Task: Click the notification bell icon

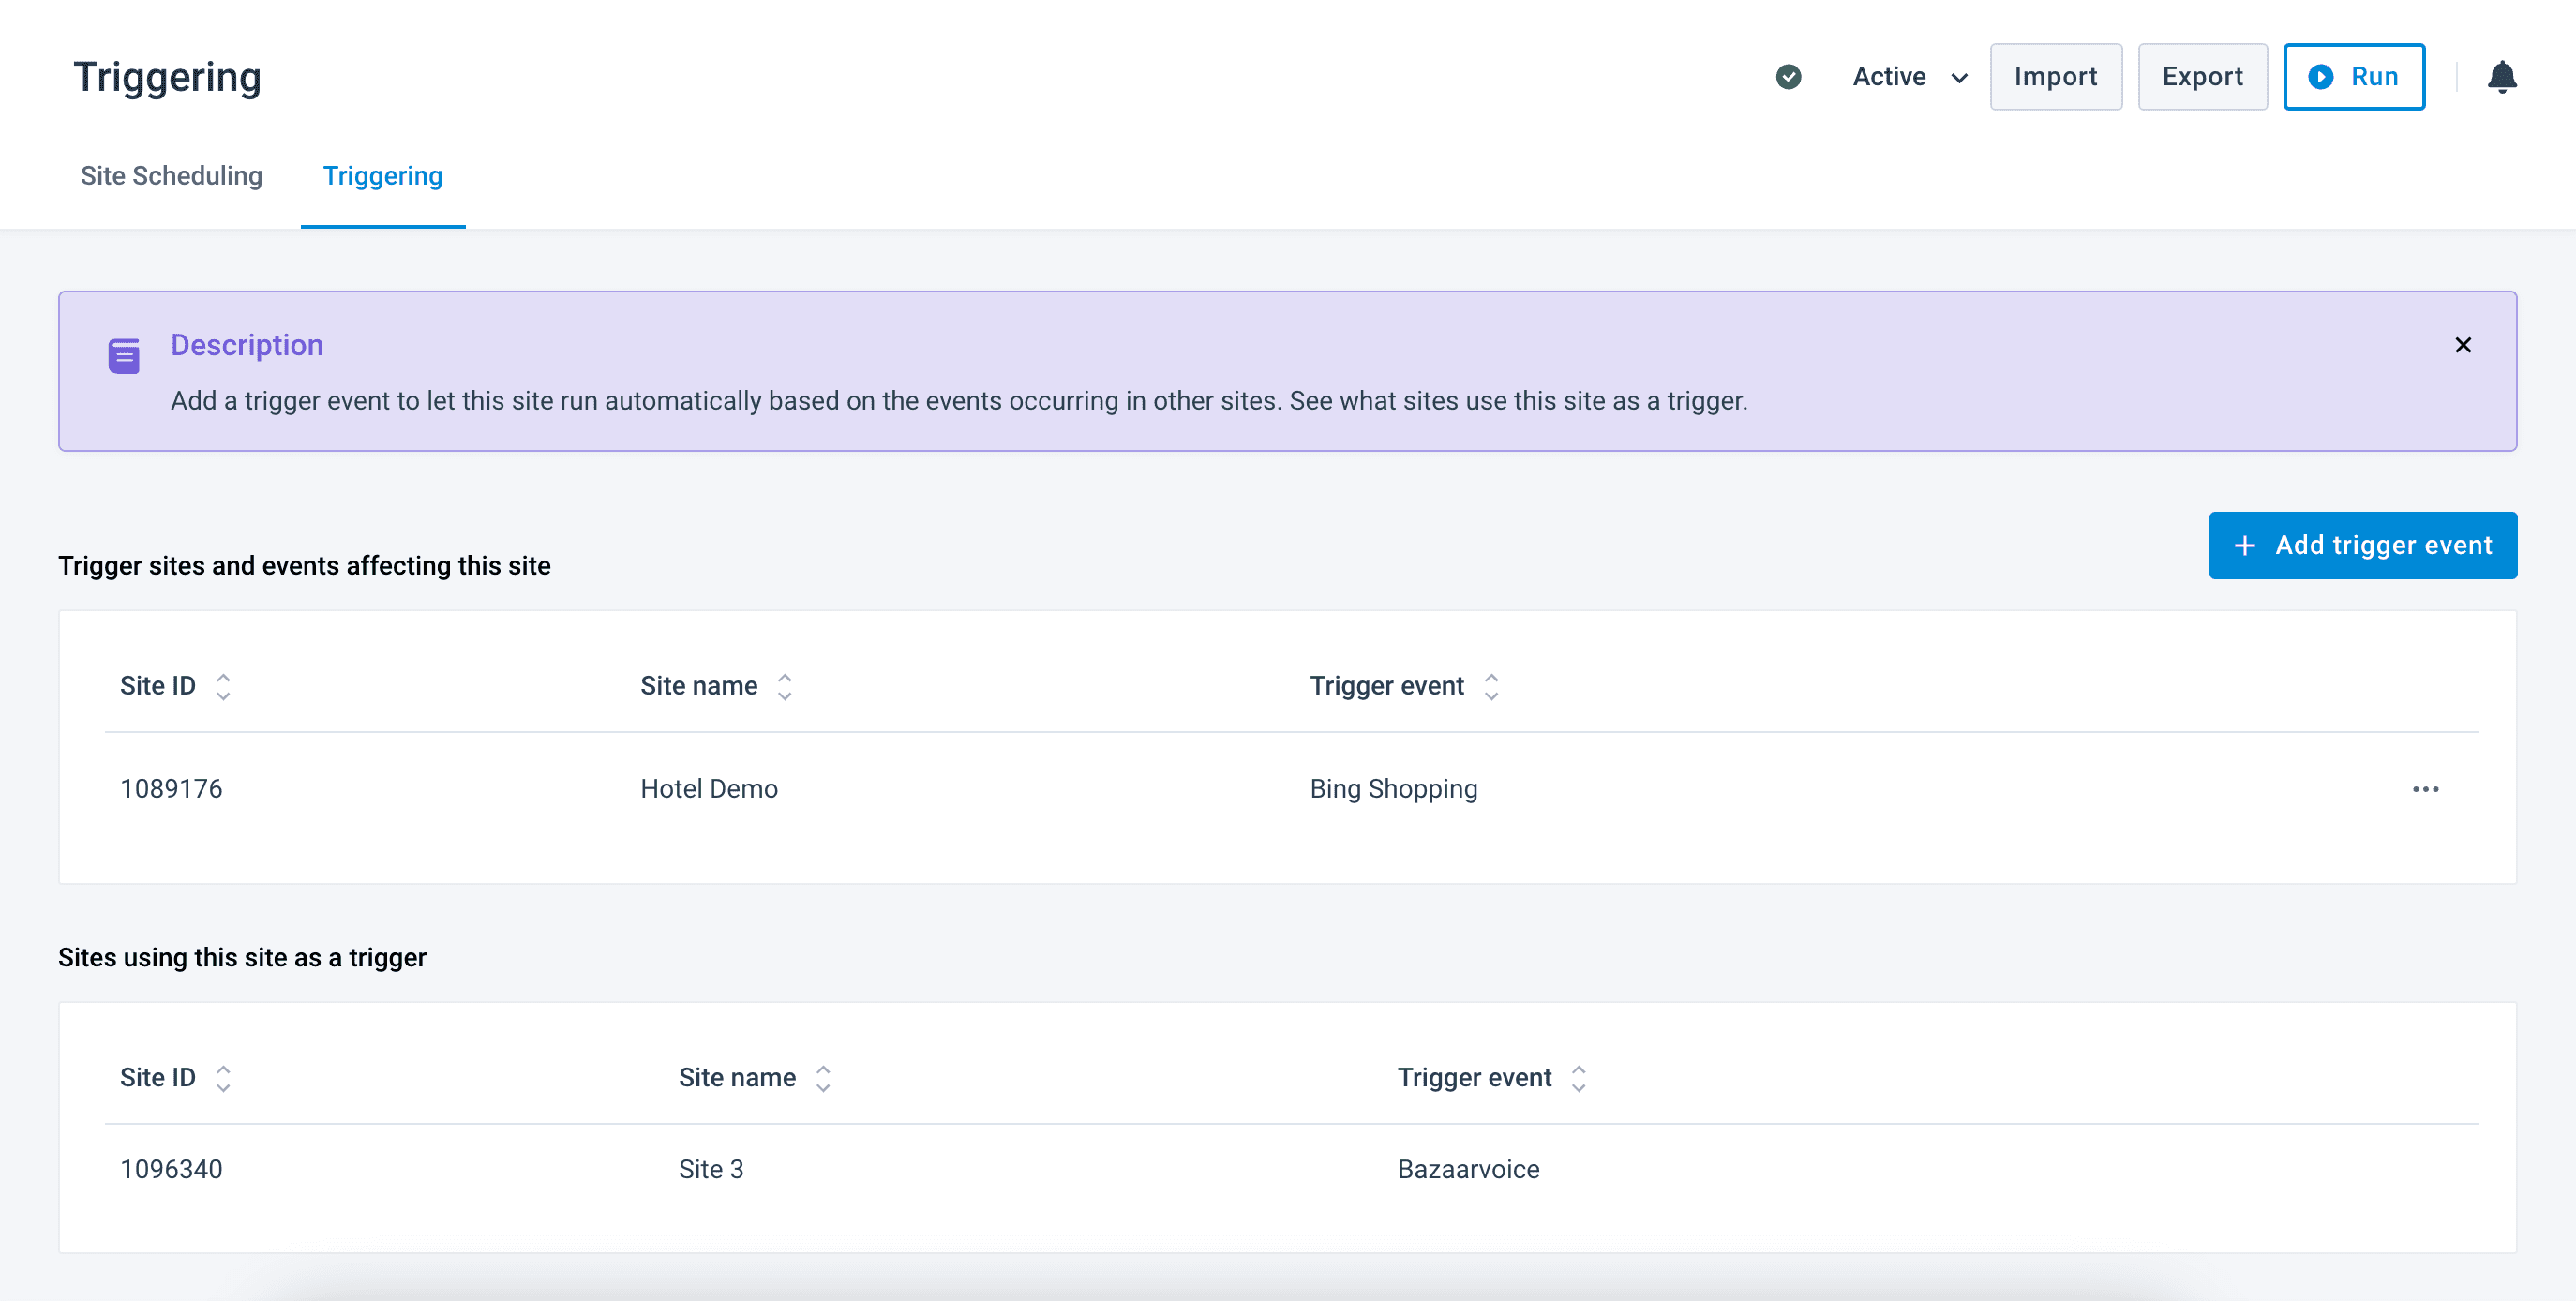Action: (x=2501, y=77)
